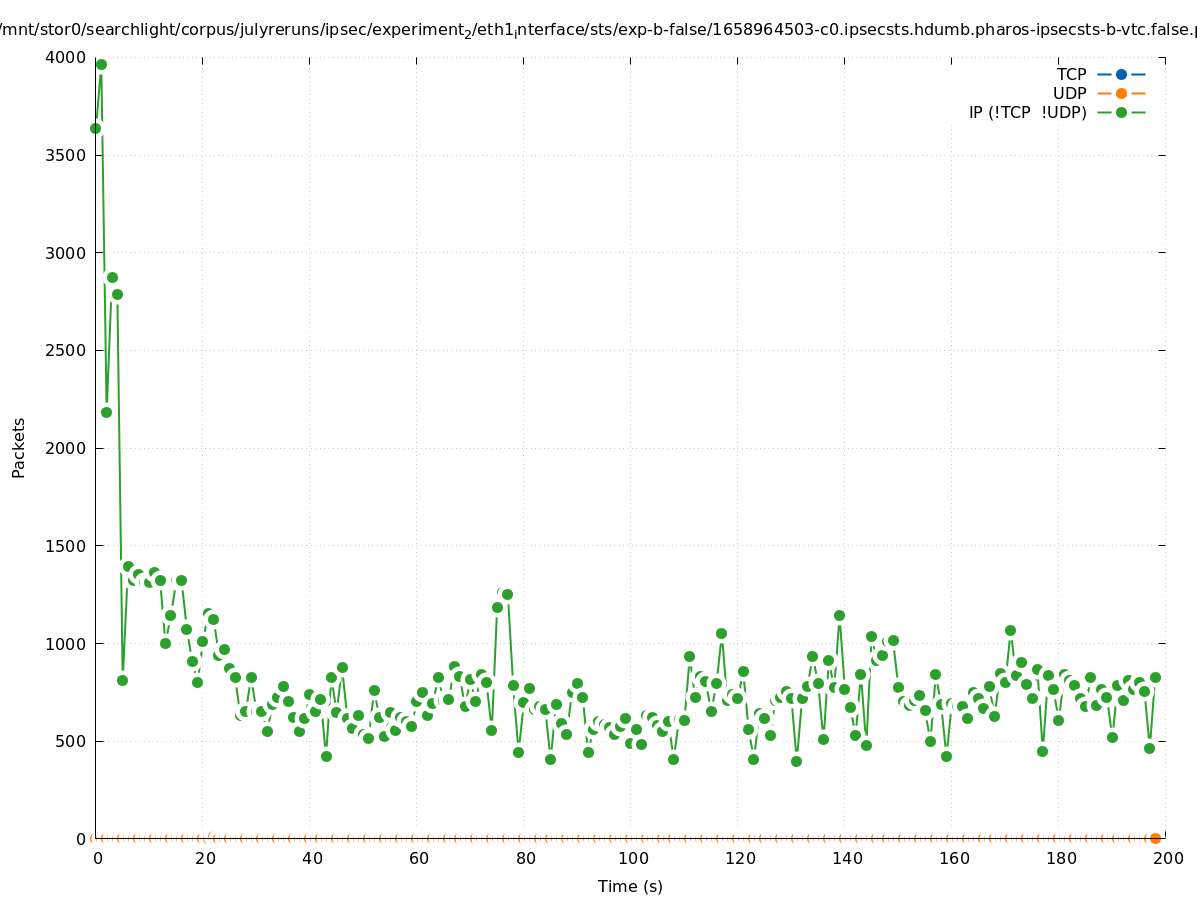Click the blue TCP legend marker
1197x900 pixels.
(1121, 74)
